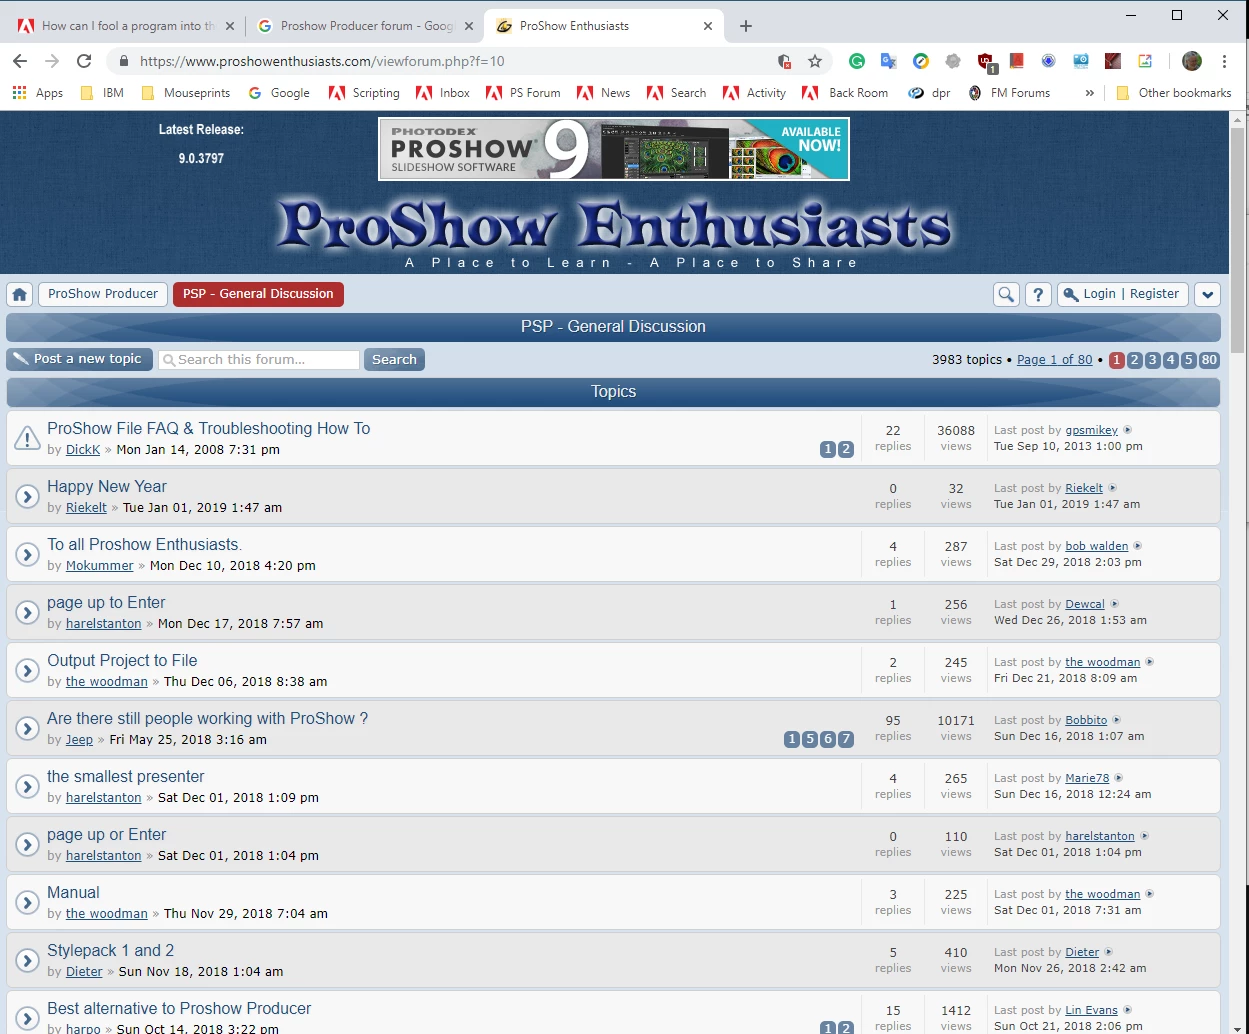Click Login link
This screenshot has width=1249, height=1034.
coord(1099,294)
